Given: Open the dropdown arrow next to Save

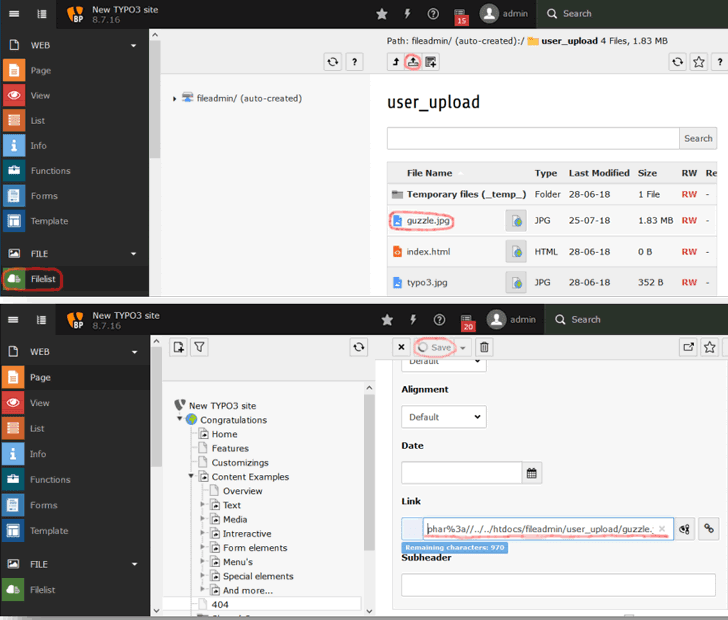Looking at the screenshot, I should (x=463, y=347).
